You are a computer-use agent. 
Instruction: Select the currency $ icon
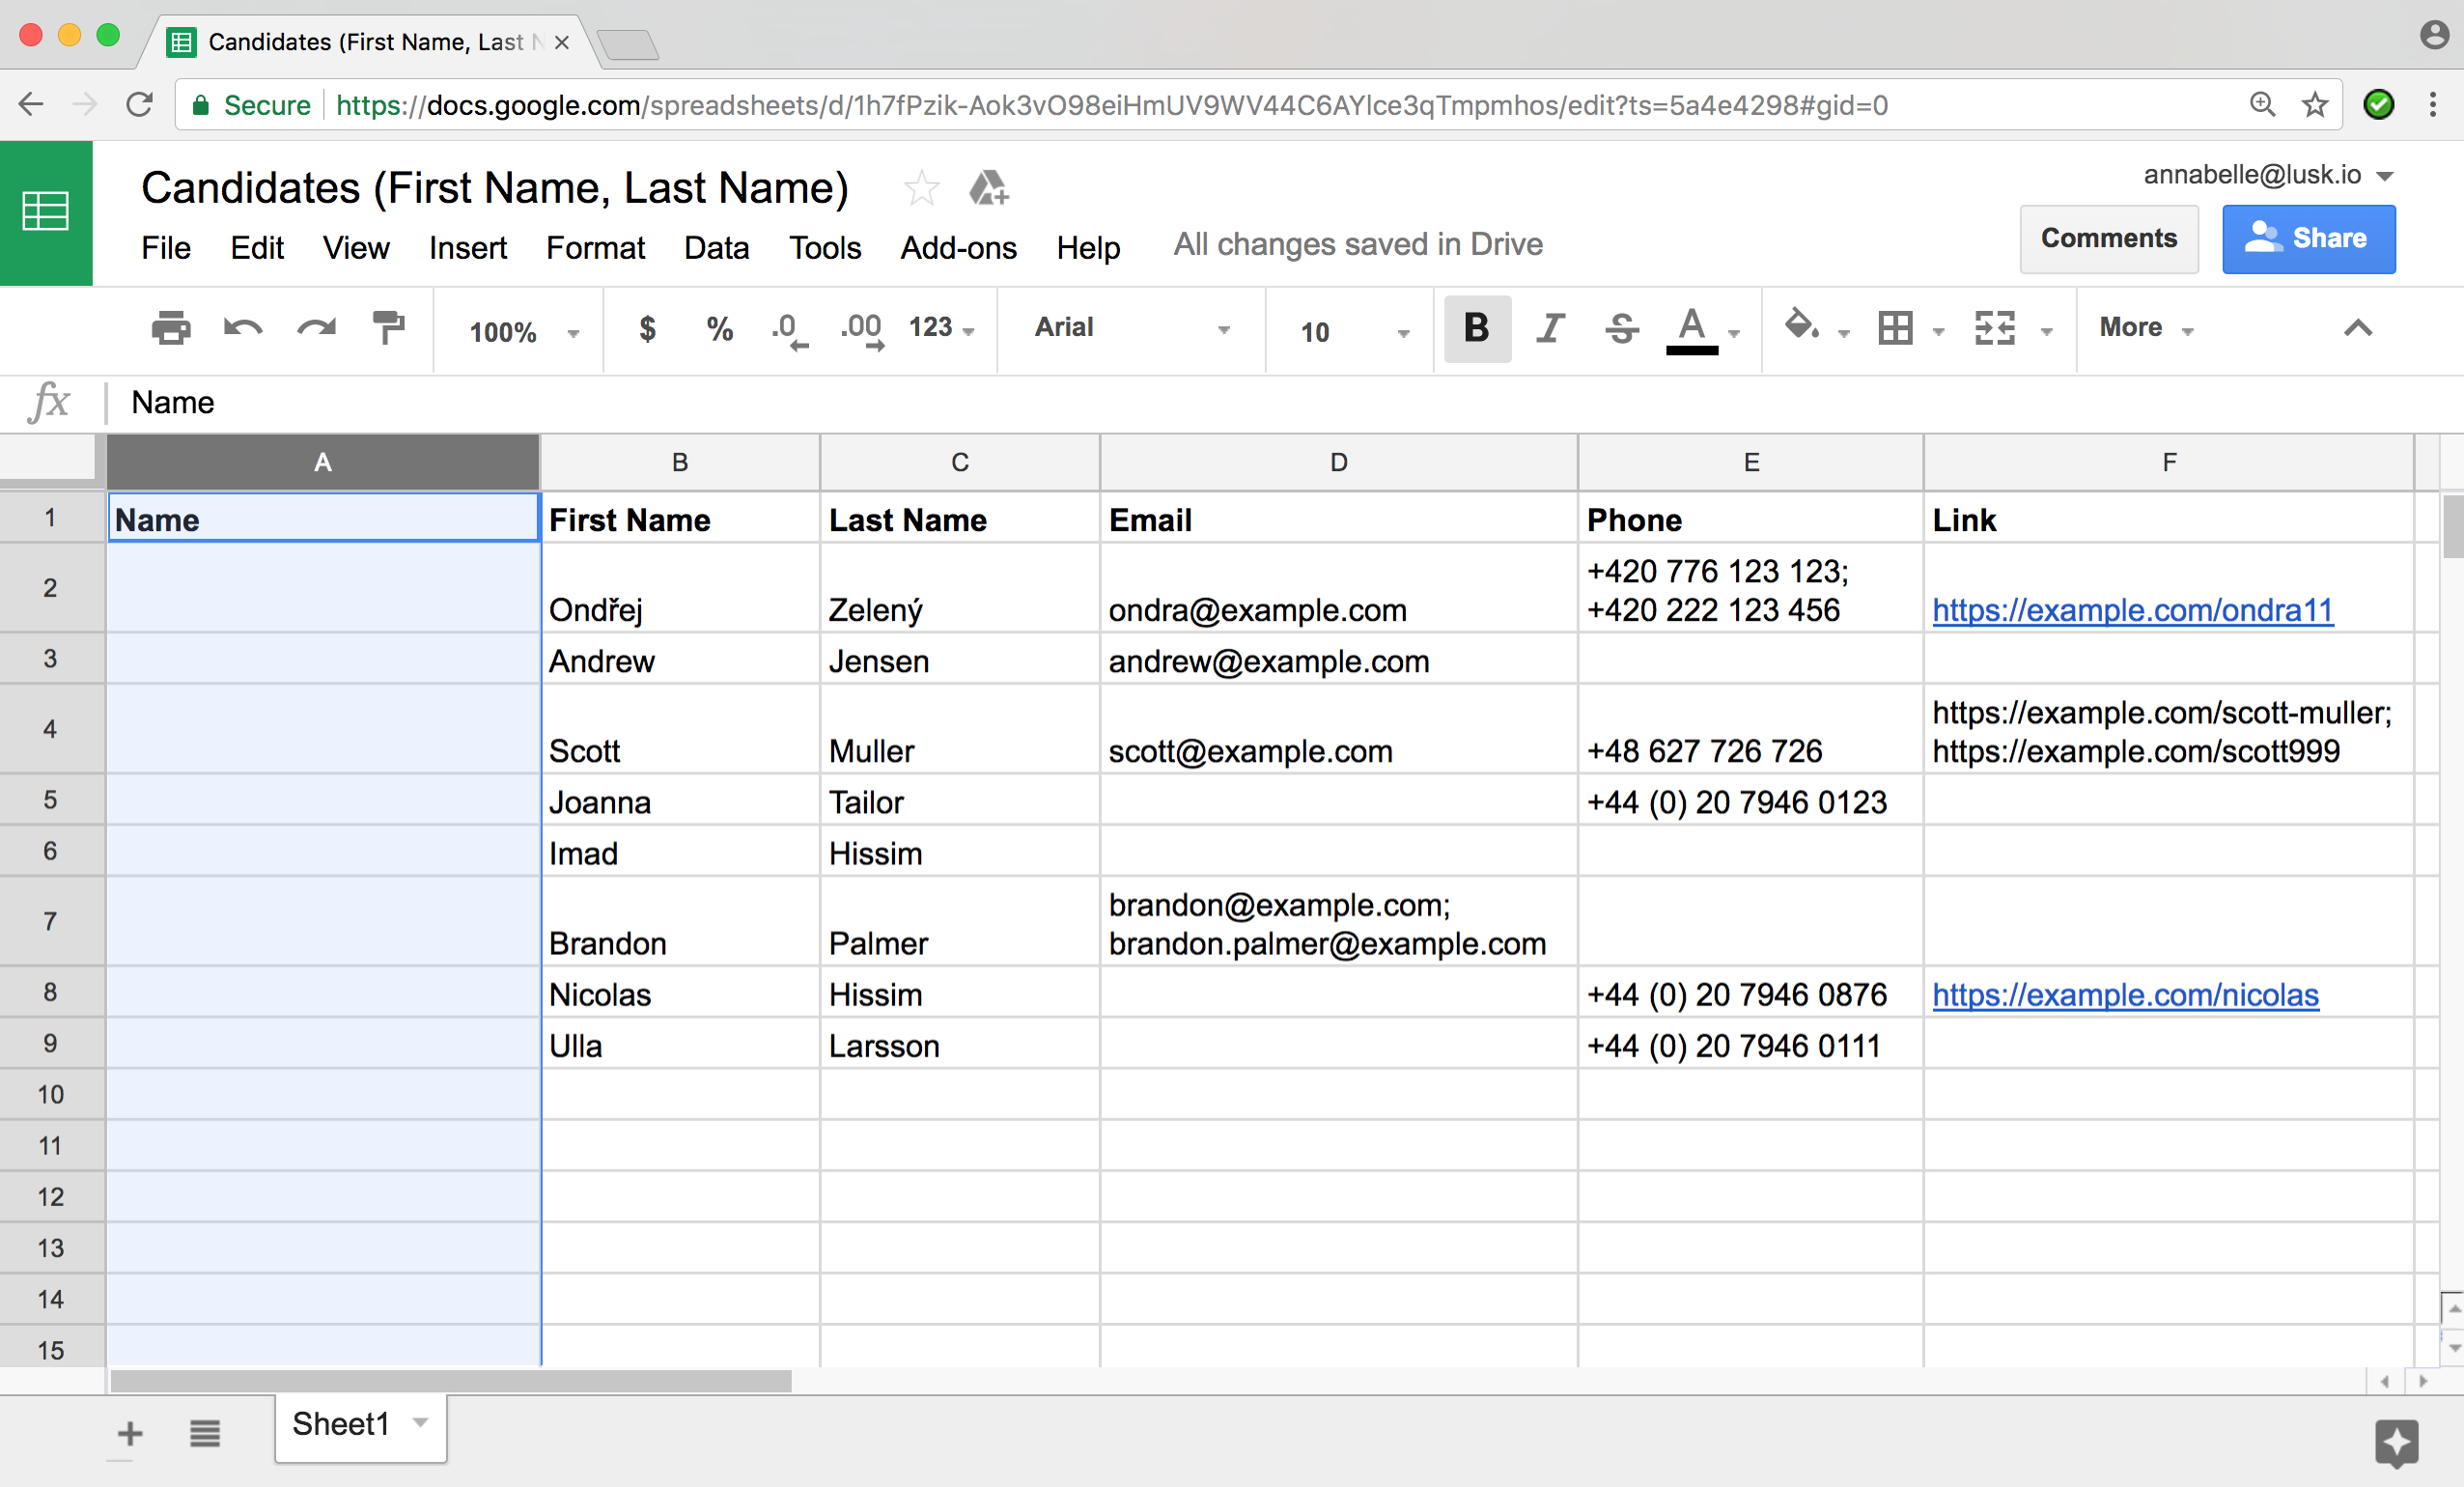[x=642, y=327]
